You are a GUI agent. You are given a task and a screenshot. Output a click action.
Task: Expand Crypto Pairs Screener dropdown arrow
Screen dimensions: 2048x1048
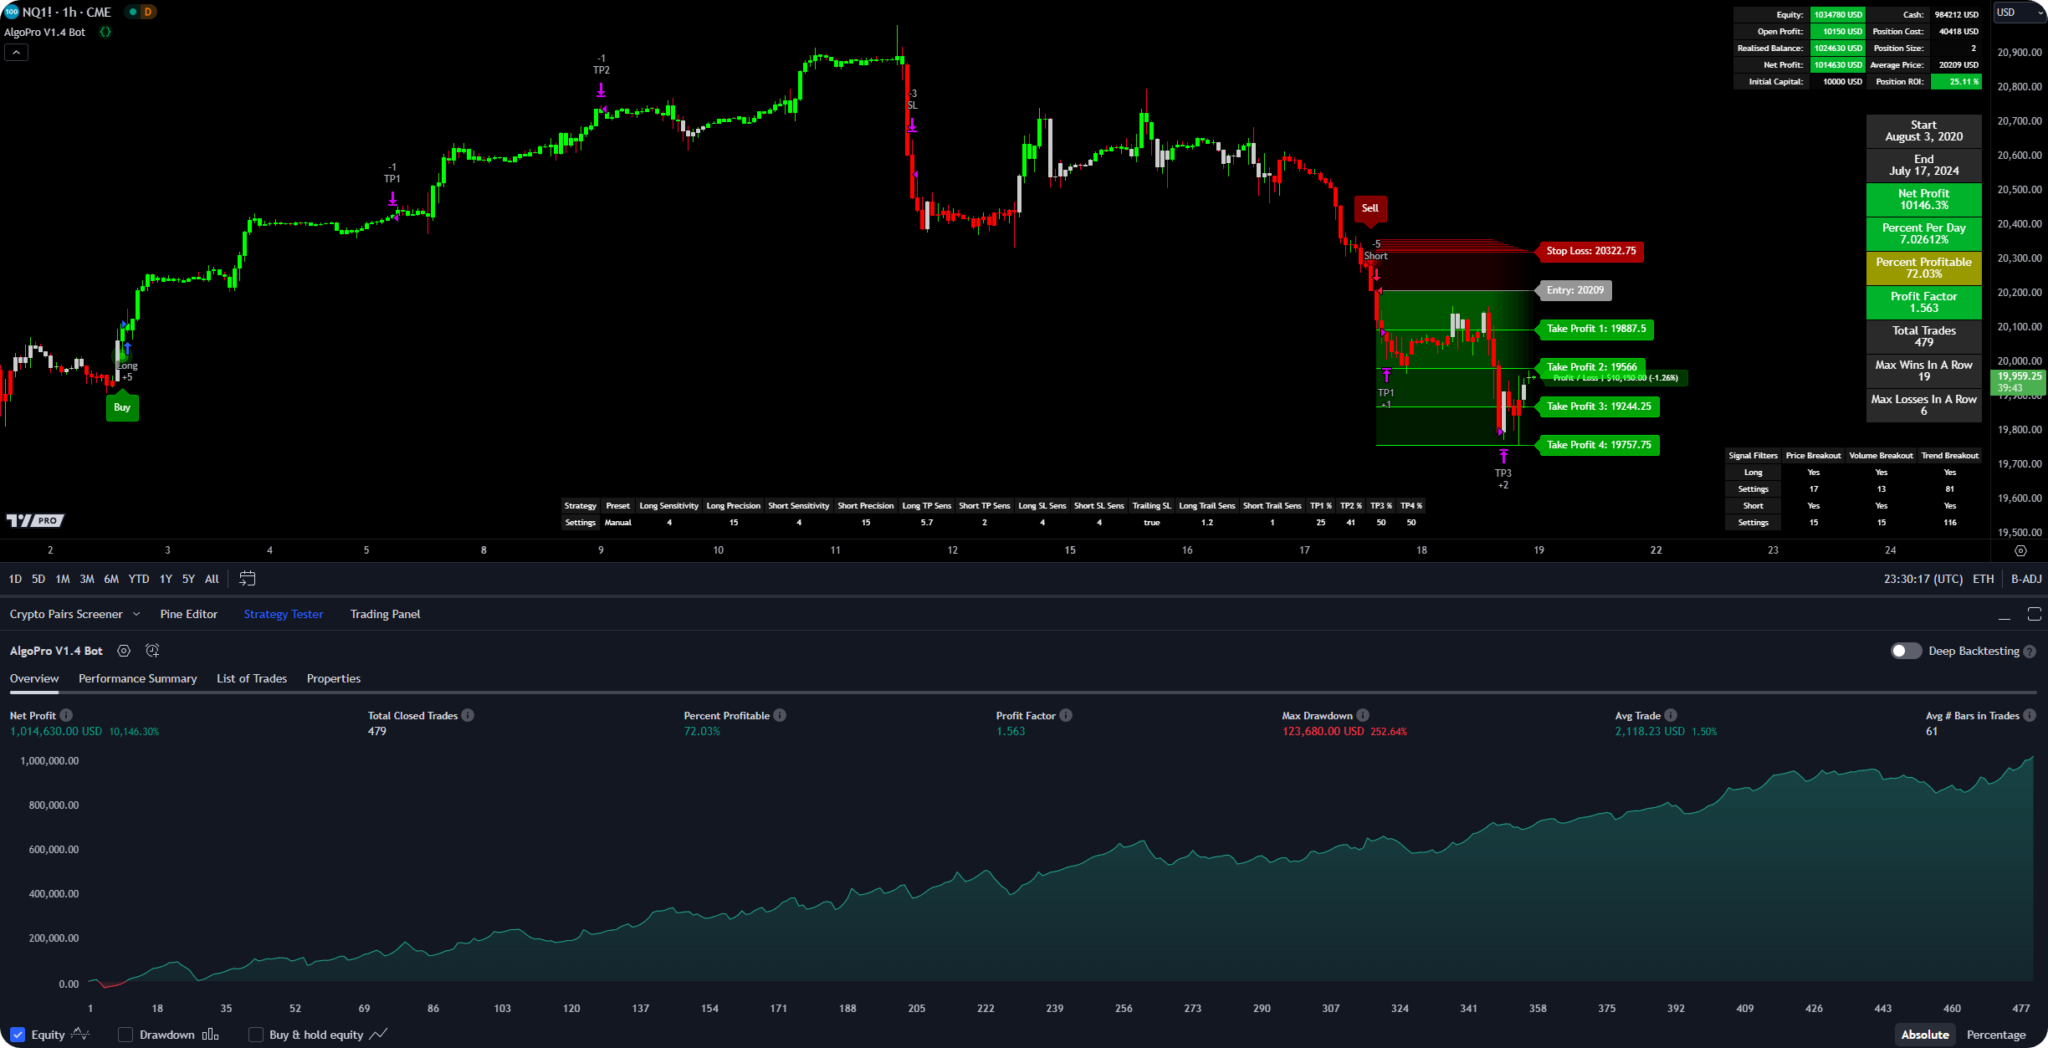(x=137, y=615)
